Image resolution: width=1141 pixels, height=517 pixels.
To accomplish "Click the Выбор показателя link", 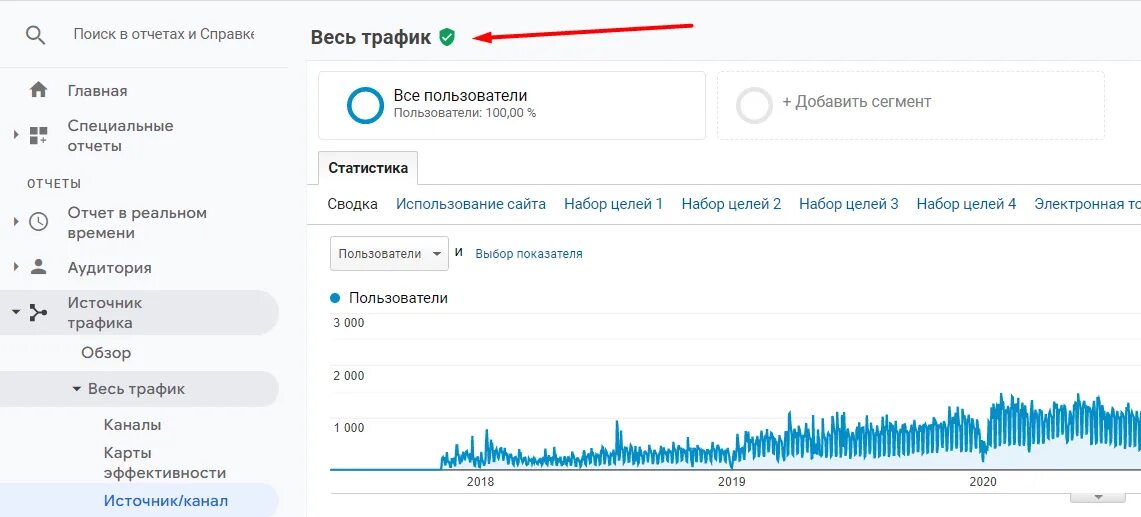I will coord(529,254).
